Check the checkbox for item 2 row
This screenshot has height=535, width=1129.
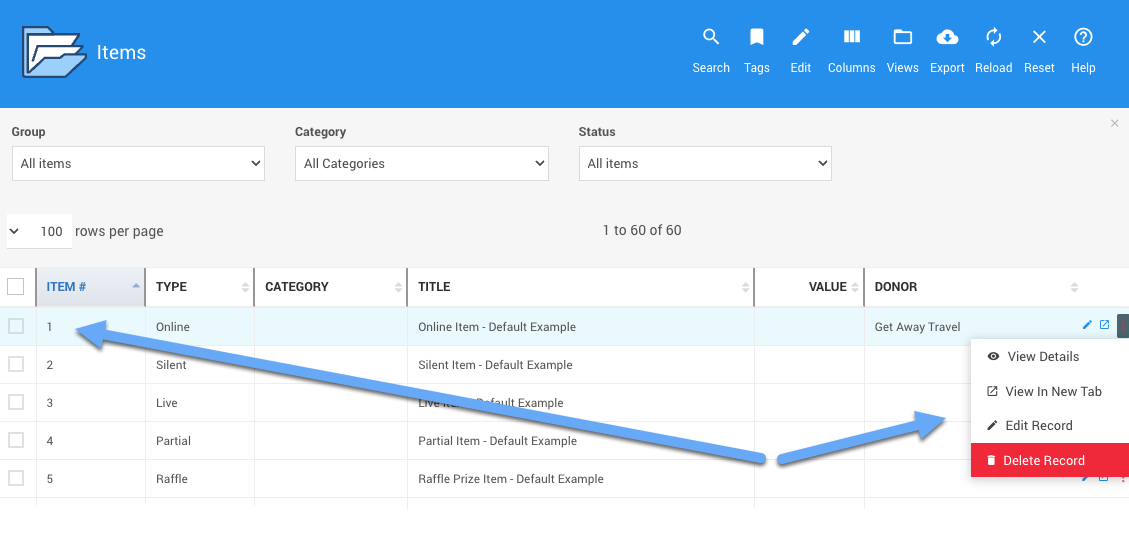click(16, 364)
